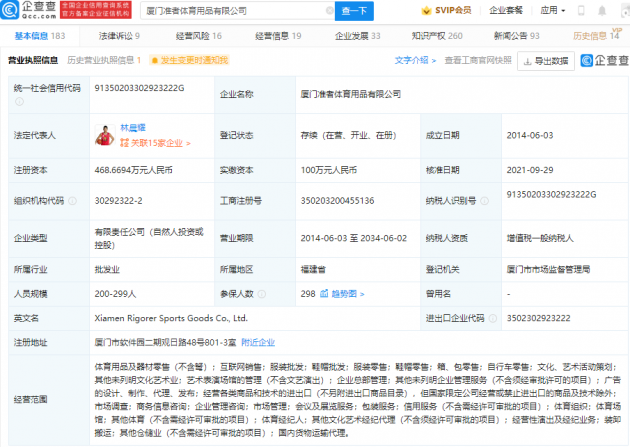
Task: Click the download icon in 导出数据
Action: click(x=528, y=61)
